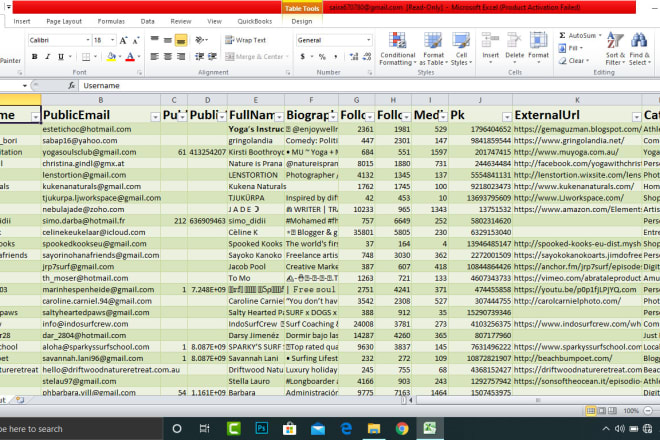Click the Delete cells button
Screen dimensions: 660x440
(514, 48)
